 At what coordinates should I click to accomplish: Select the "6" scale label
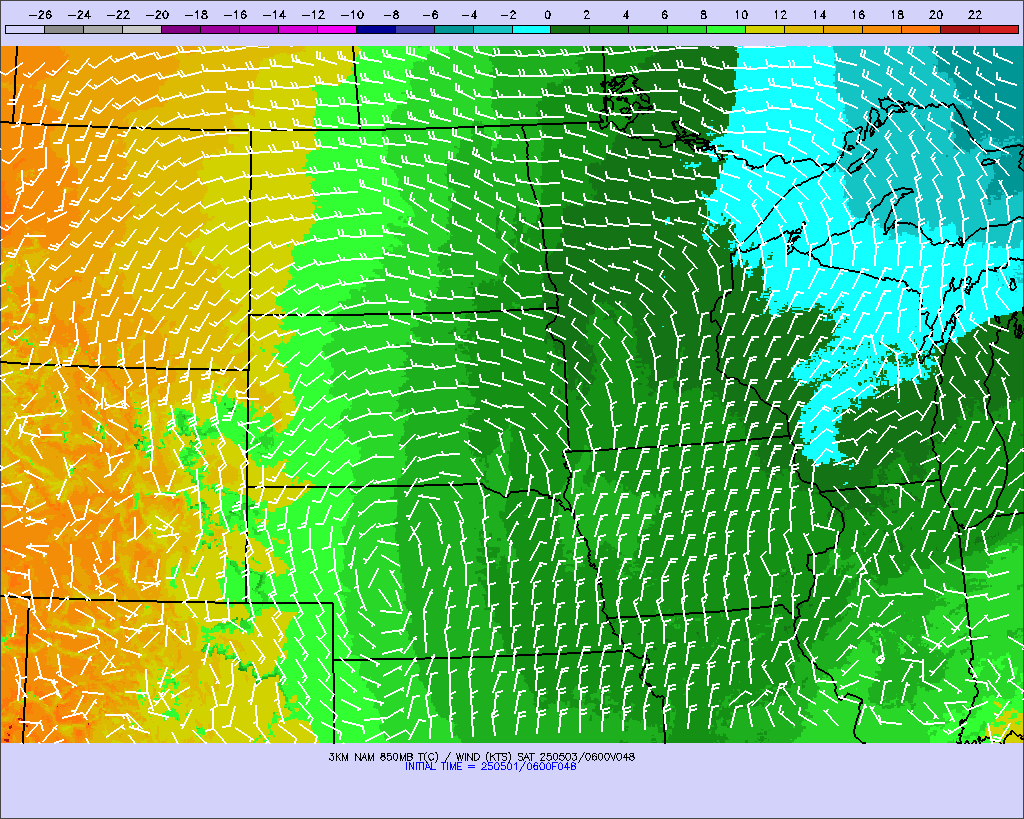point(664,14)
